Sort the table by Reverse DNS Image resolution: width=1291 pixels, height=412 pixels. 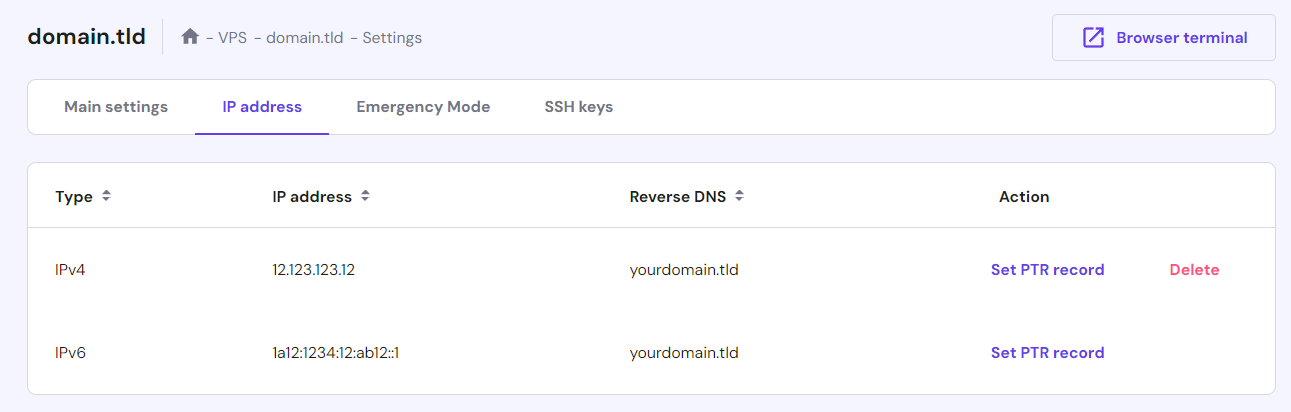[x=739, y=196]
